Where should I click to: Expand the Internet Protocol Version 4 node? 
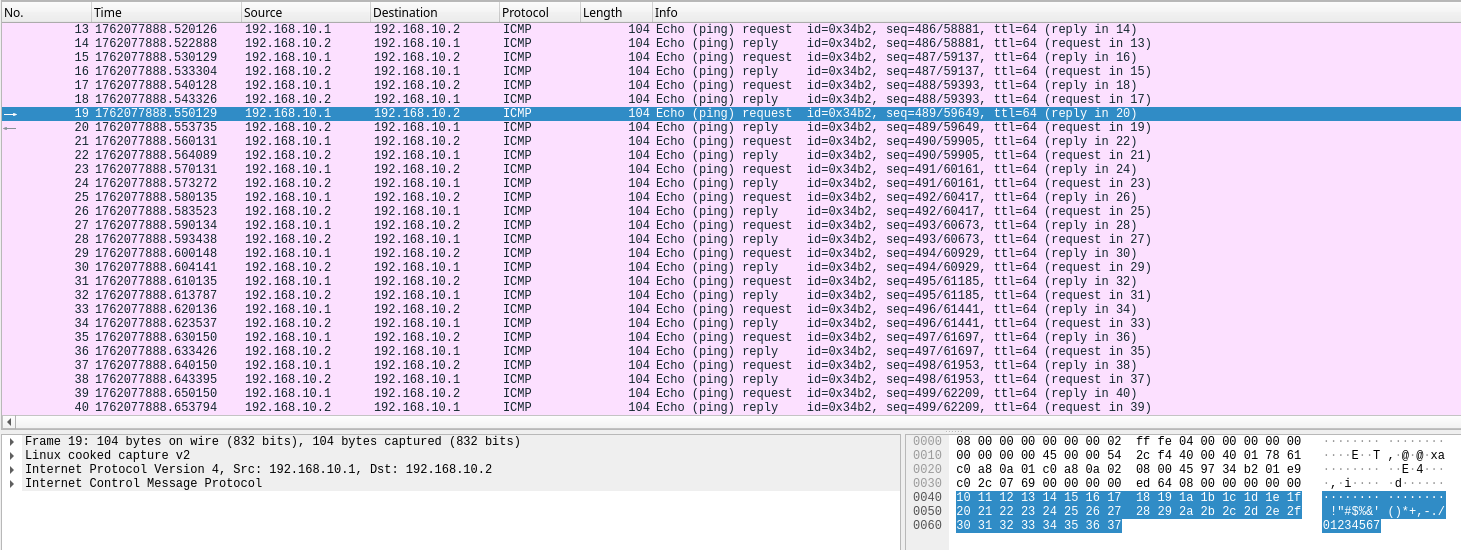pos(12,470)
